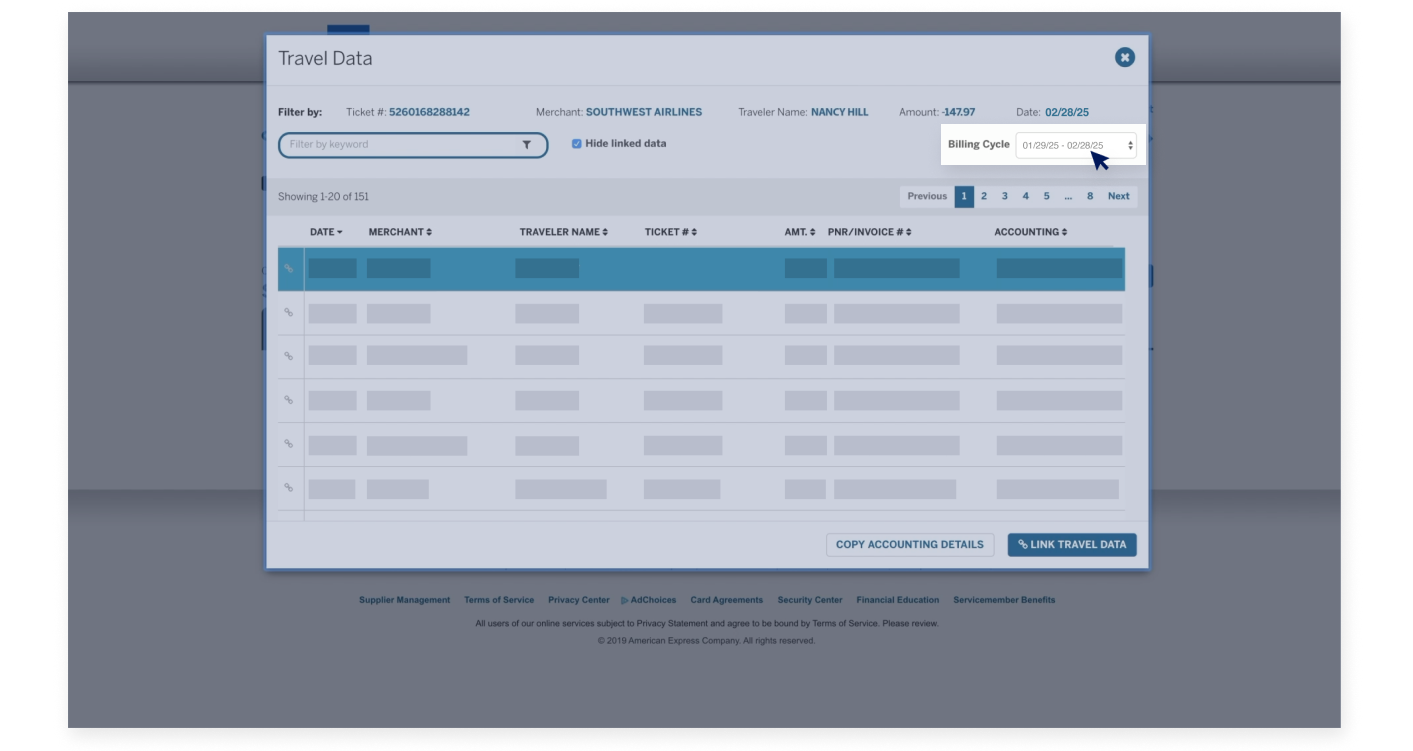The width and height of the screenshot is (1413, 751).
Task: Select Security Center in the footer links
Action: [x=811, y=600]
